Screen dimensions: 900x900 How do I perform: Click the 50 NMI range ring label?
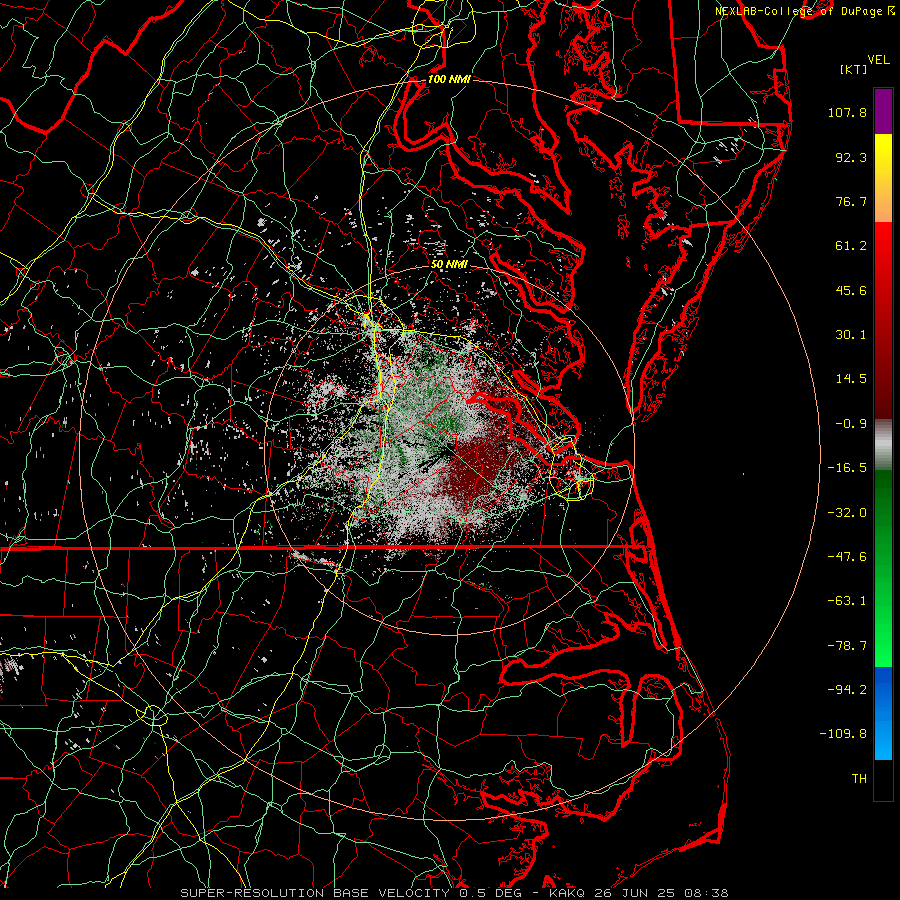(x=449, y=265)
